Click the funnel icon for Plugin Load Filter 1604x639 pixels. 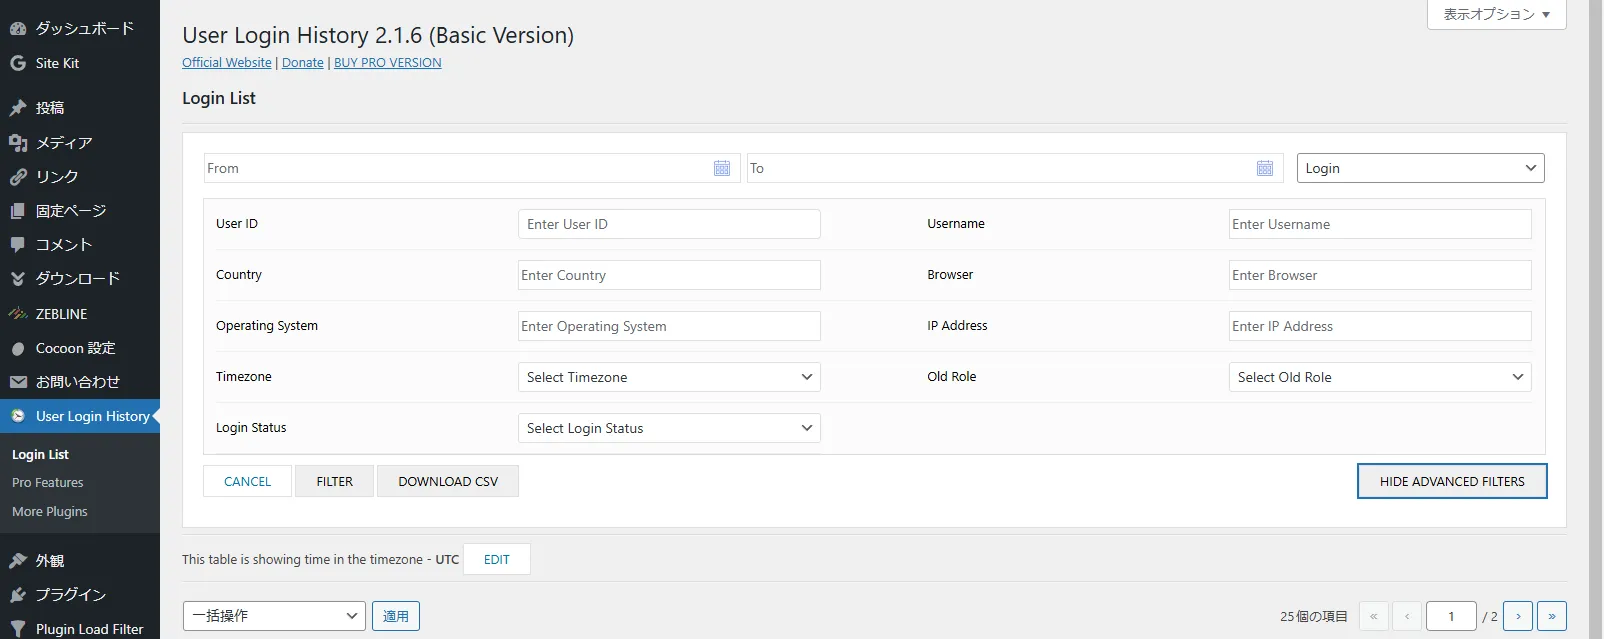18,629
